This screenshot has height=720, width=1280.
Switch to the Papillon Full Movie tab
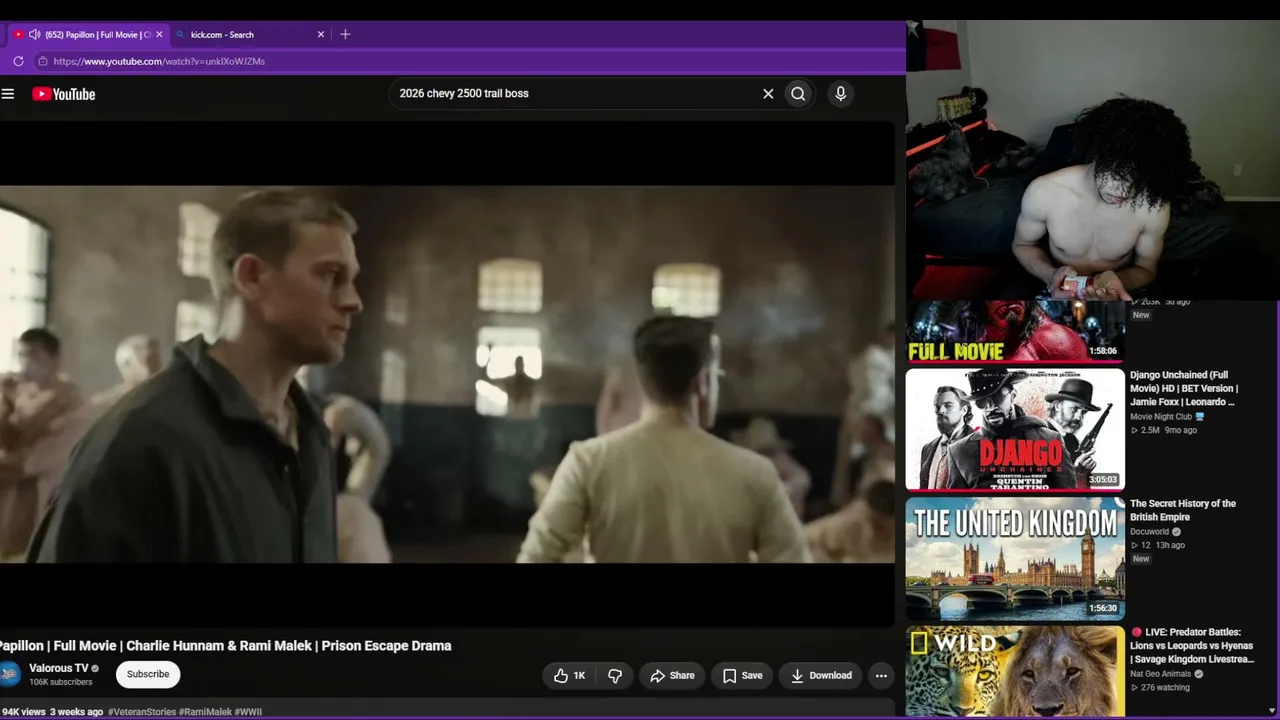88,34
